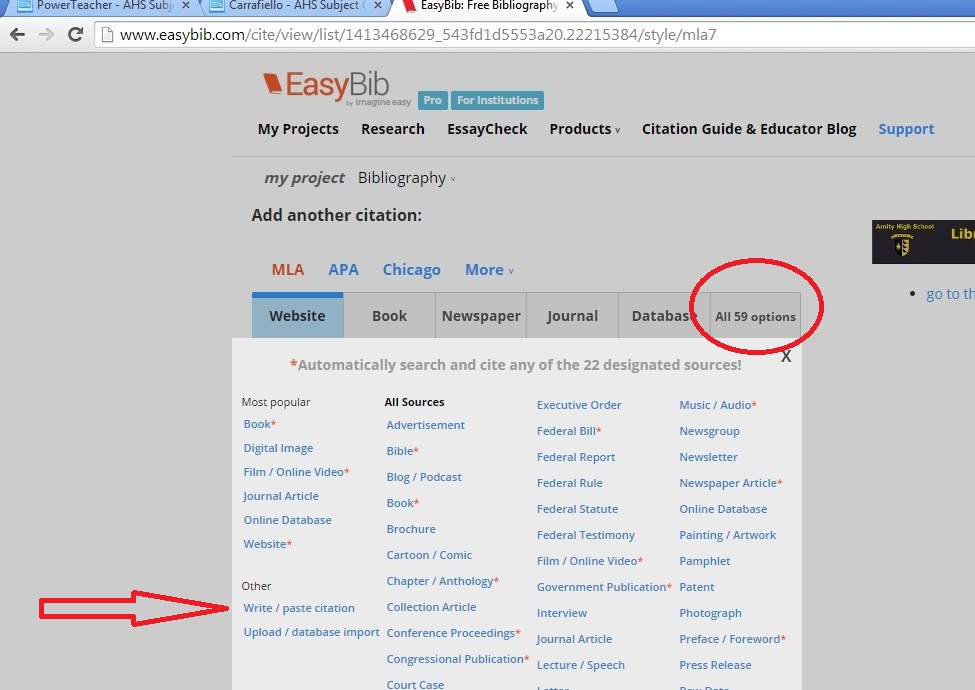Choose Government Publication source type
975x690 pixels.
[604, 587]
